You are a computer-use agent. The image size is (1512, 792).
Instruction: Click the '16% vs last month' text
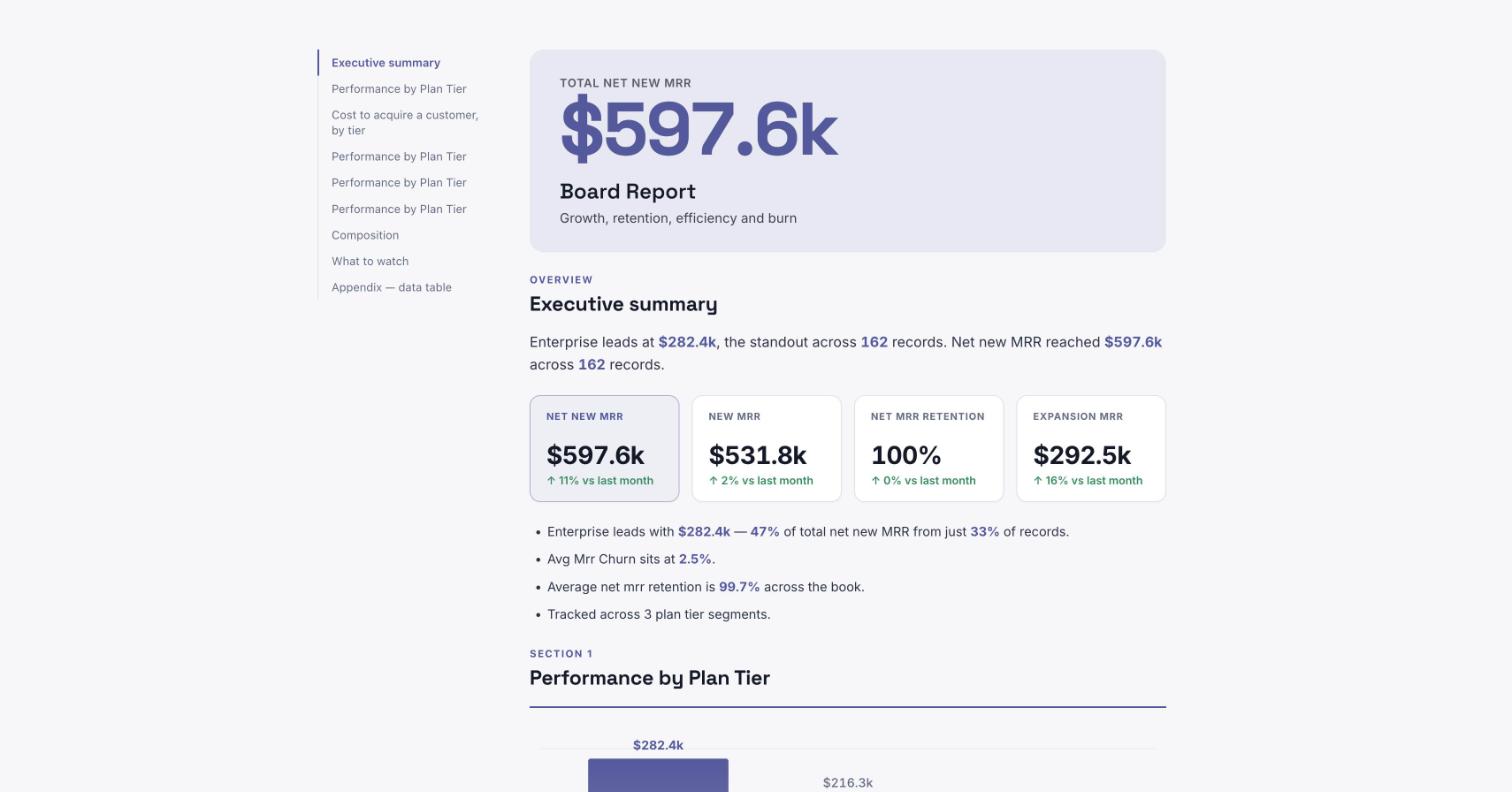[1094, 481]
